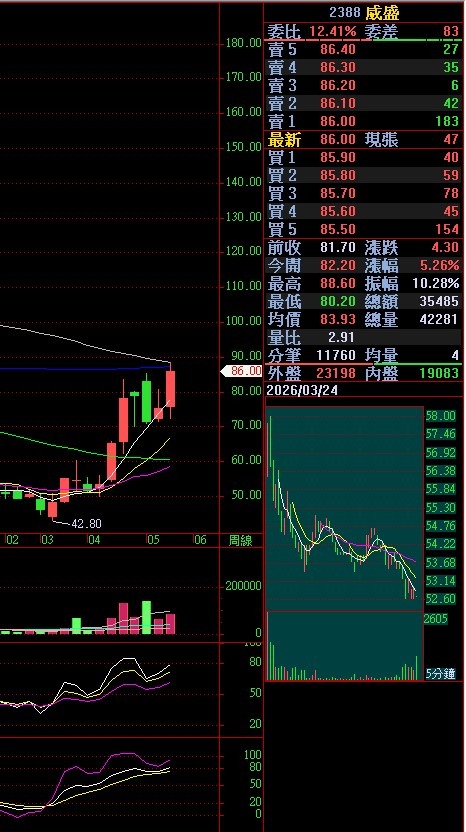Click the 2605 mini volume axis label
This screenshot has width=466, height=832.
(x=436, y=619)
